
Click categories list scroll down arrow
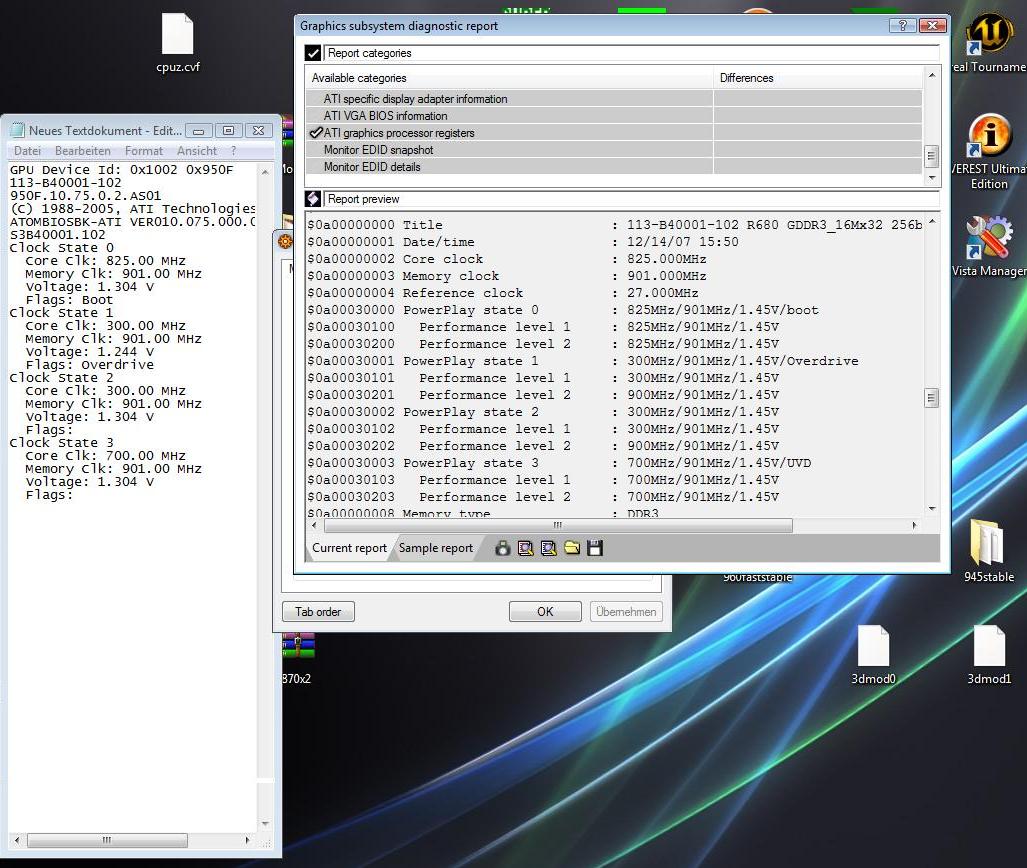point(931,178)
